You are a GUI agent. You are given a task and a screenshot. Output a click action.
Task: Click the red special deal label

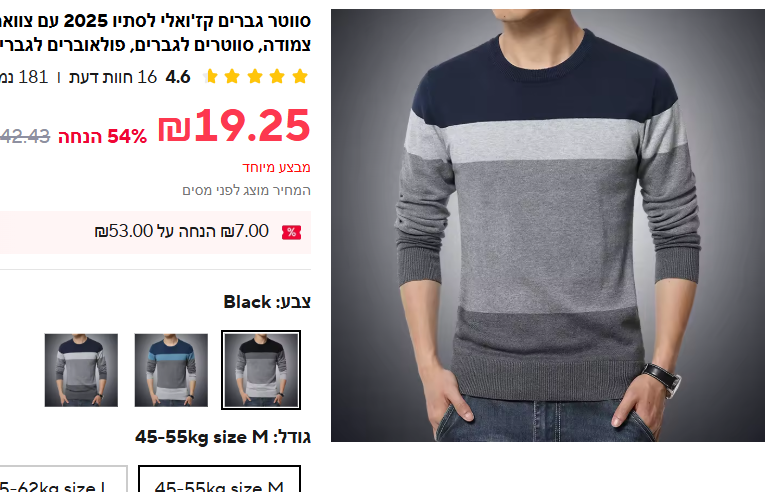(276, 167)
